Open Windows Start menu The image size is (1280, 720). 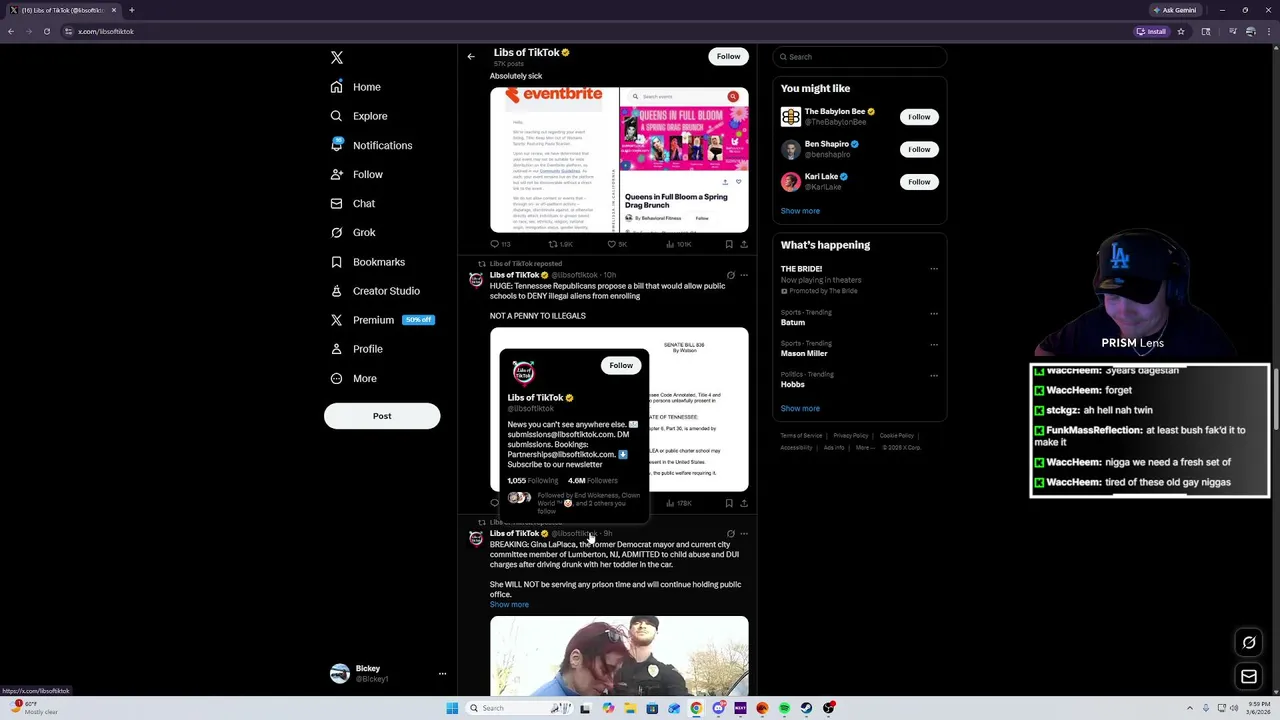click(452, 708)
